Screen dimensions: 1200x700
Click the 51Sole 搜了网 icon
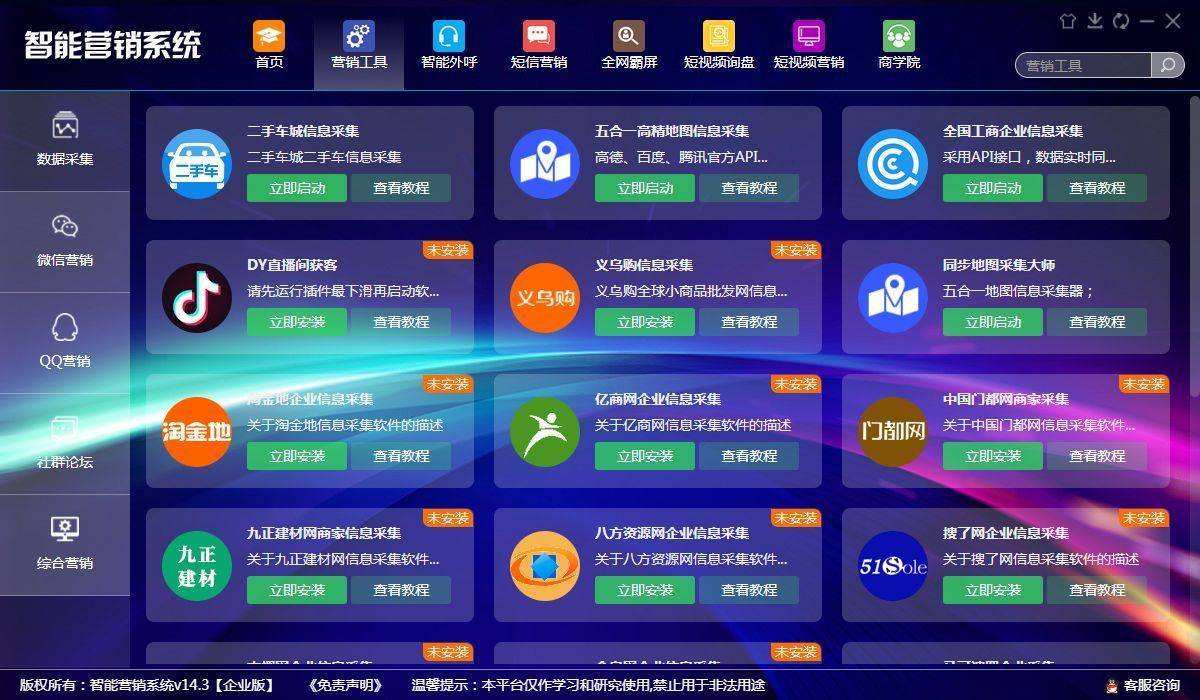click(893, 566)
